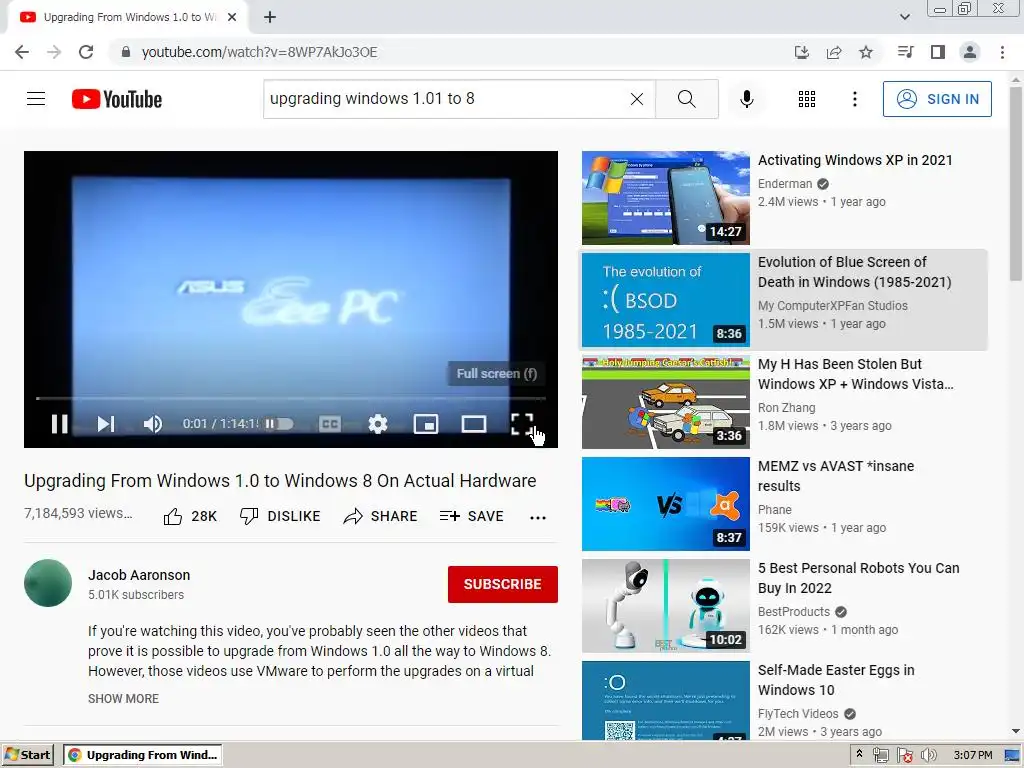
Task: Click the SIGN IN button
Action: click(937, 99)
